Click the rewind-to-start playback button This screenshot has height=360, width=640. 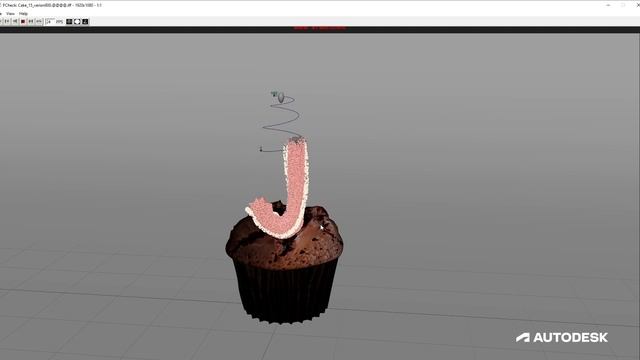tap(7, 21)
